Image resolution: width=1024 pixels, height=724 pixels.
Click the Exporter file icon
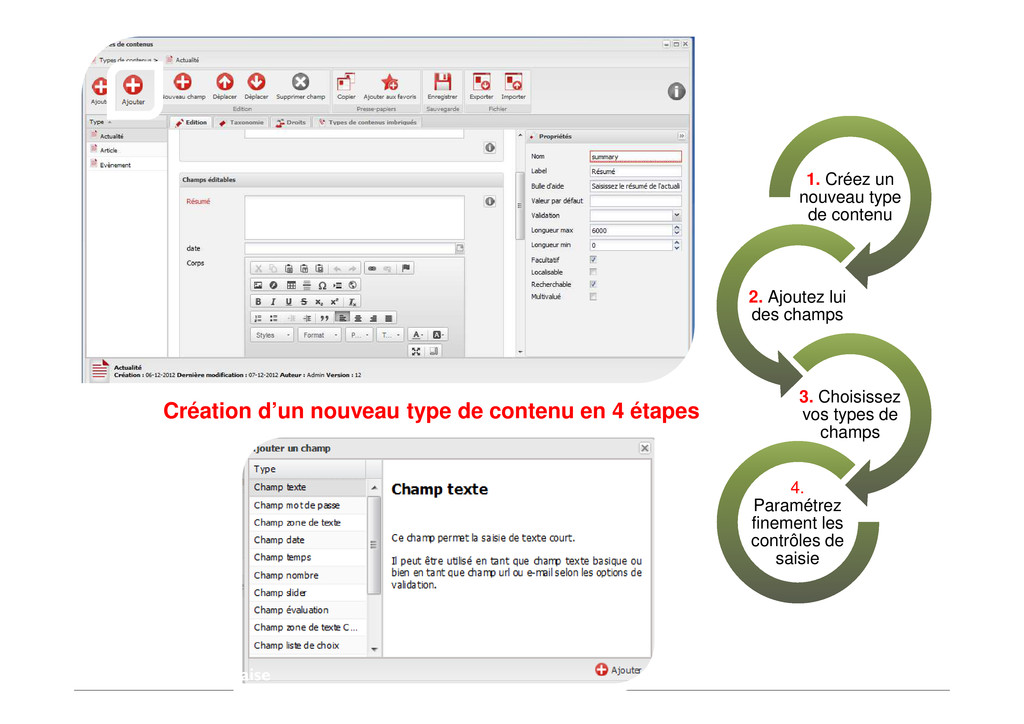[x=481, y=82]
